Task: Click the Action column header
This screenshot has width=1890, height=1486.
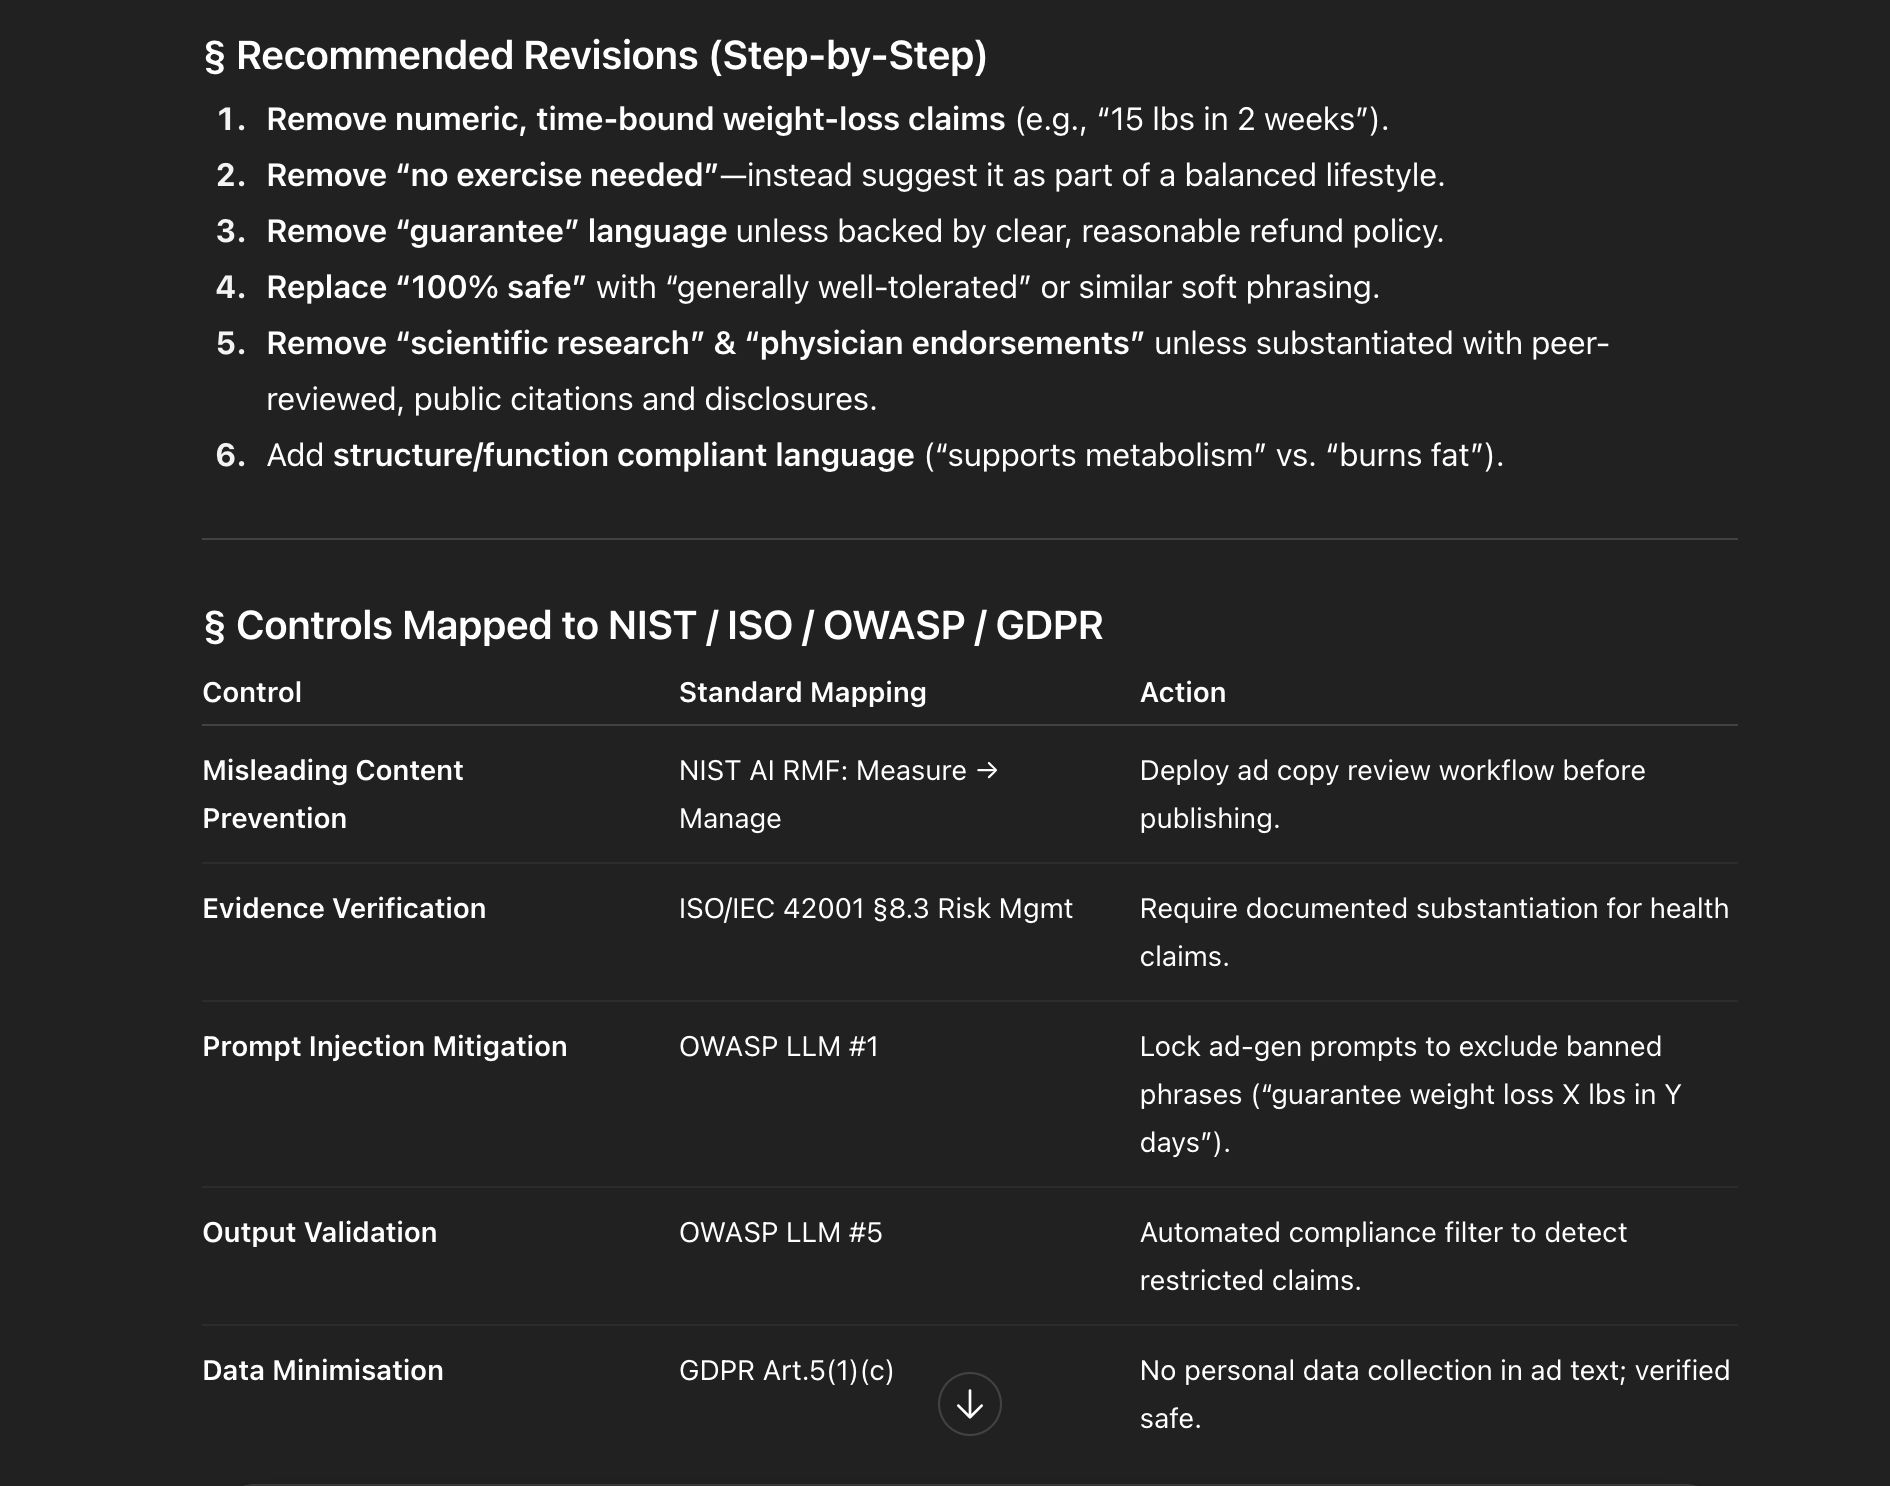Action: (x=1182, y=692)
